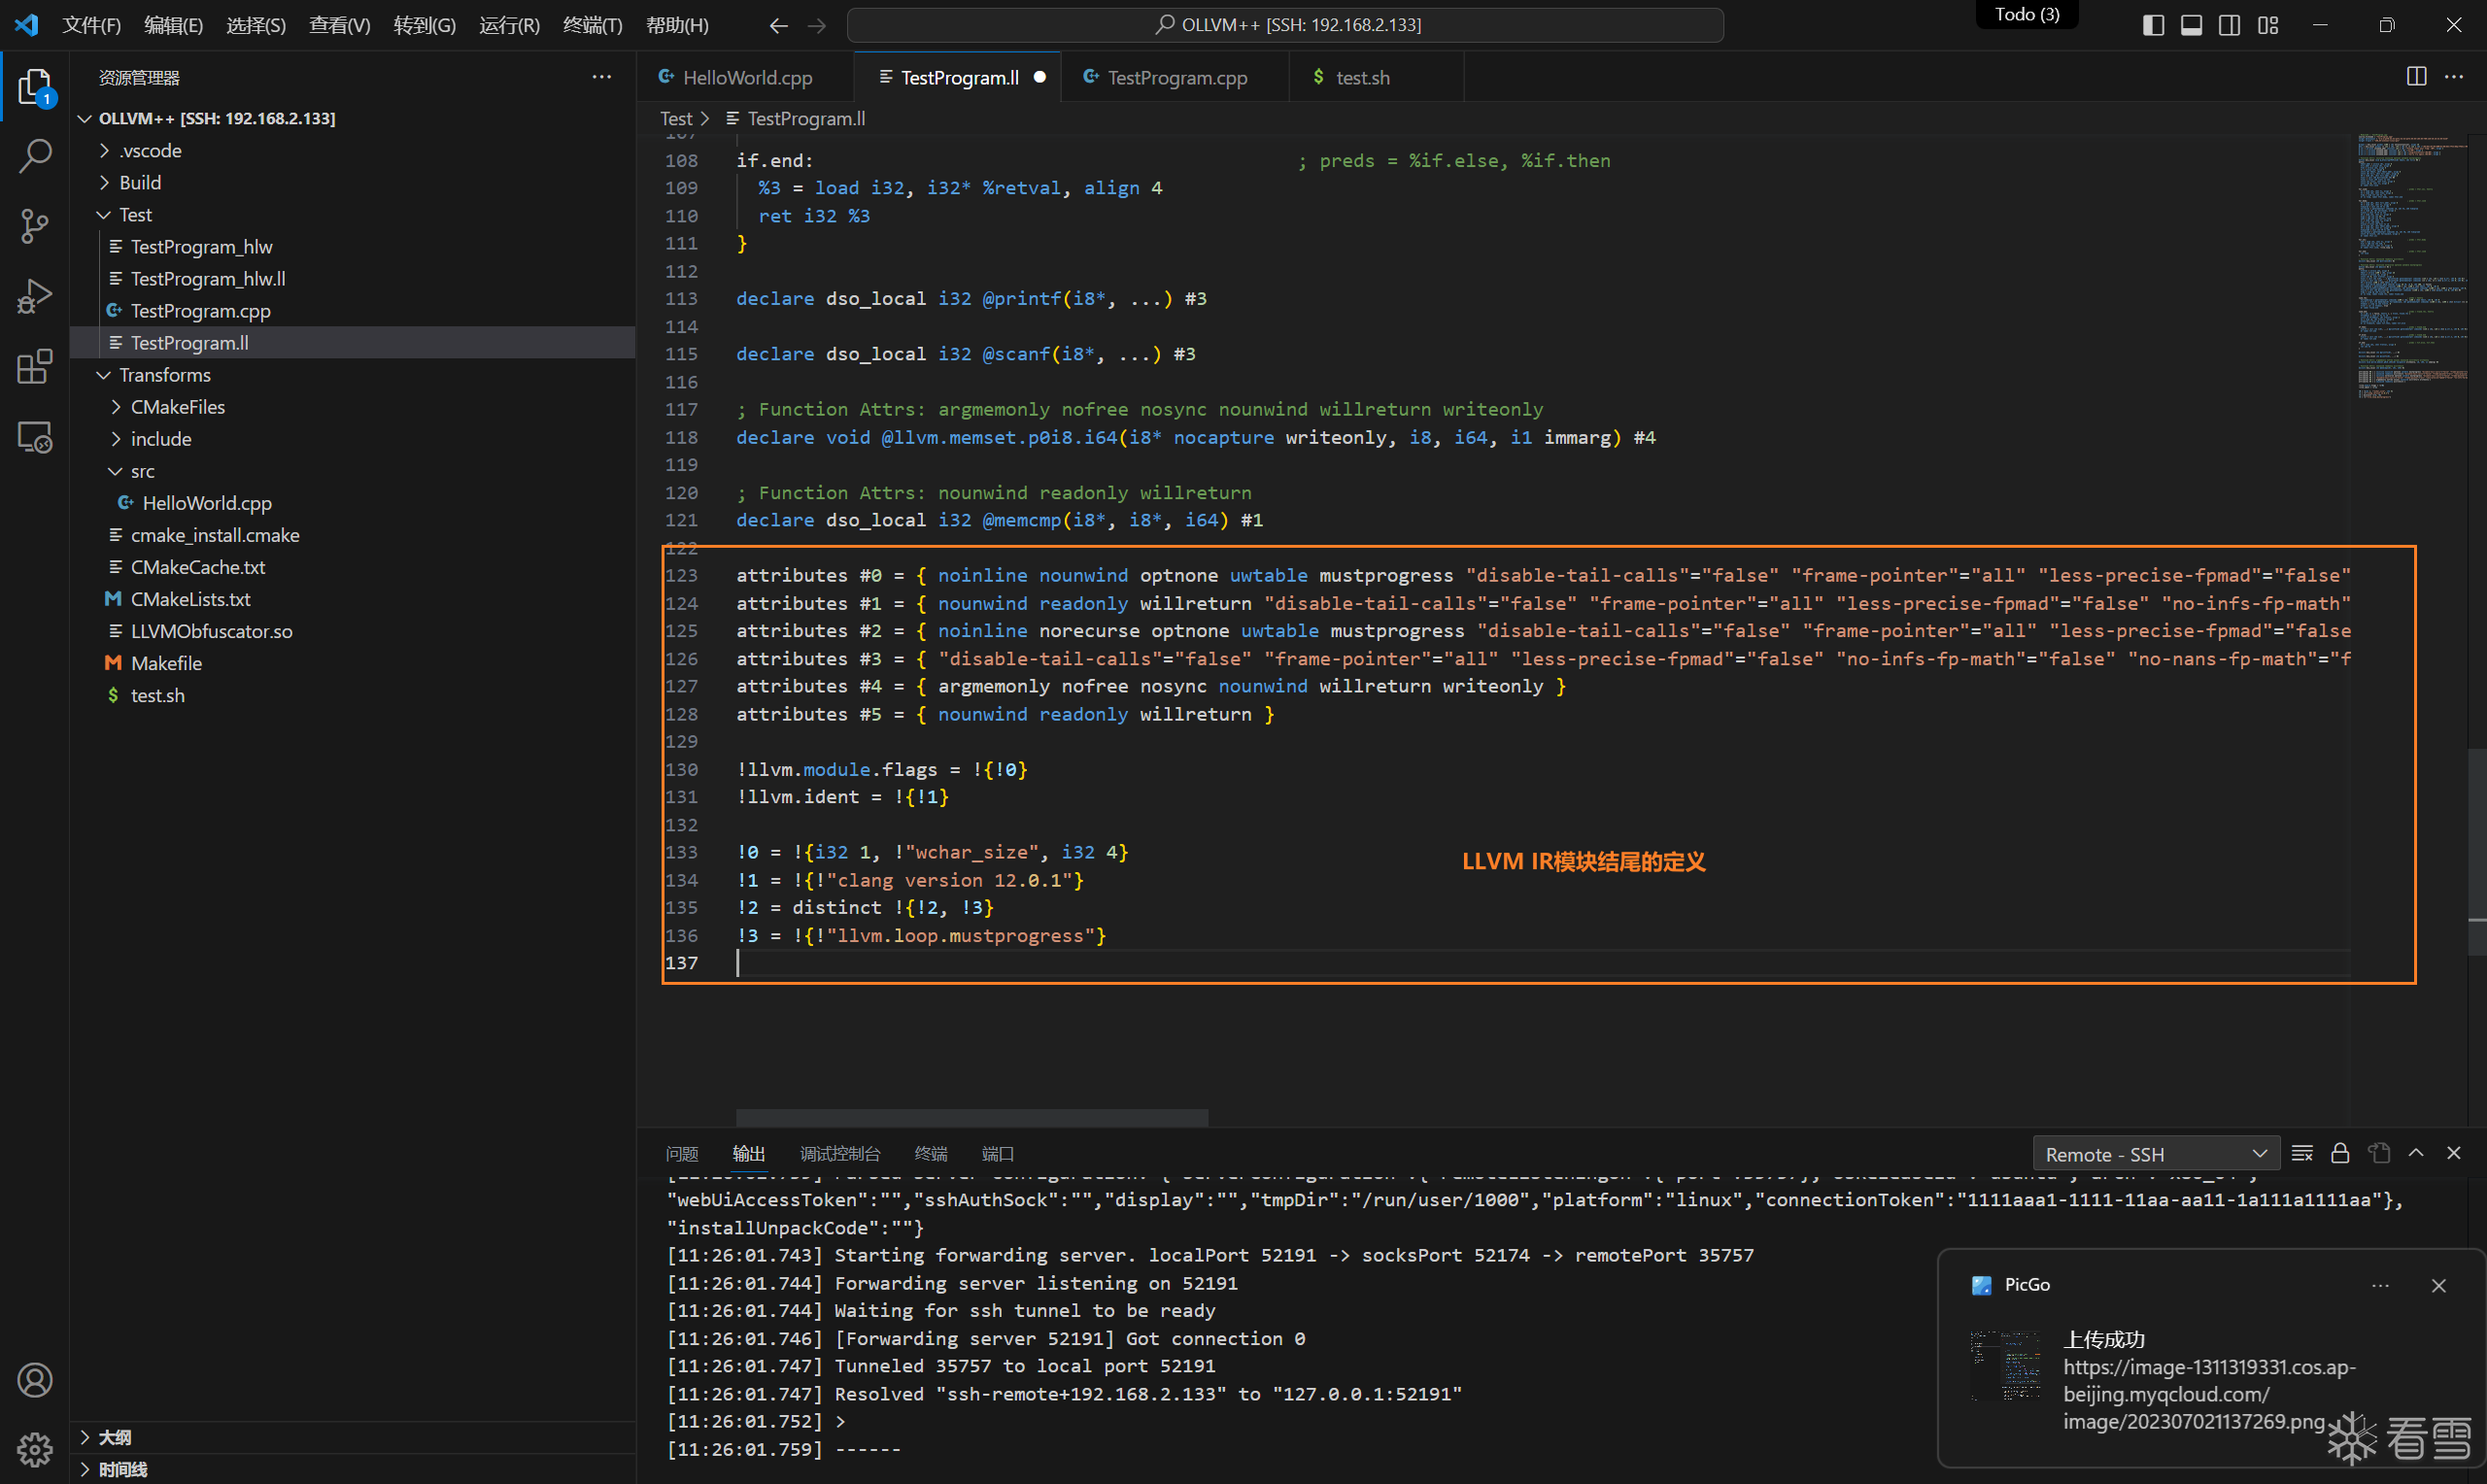Open the Search view in activity bar

[35, 156]
